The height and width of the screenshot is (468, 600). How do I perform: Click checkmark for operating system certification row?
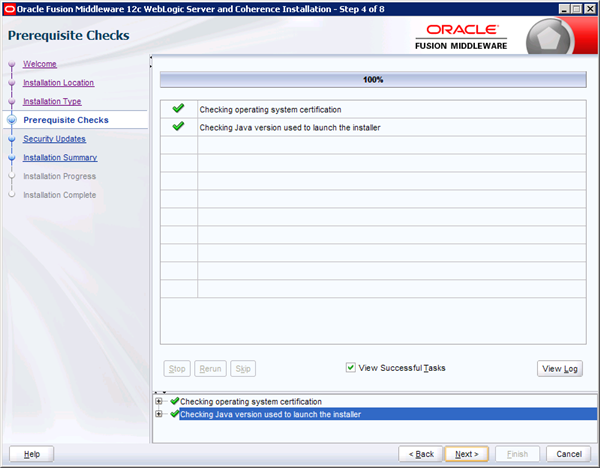(178, 109)
